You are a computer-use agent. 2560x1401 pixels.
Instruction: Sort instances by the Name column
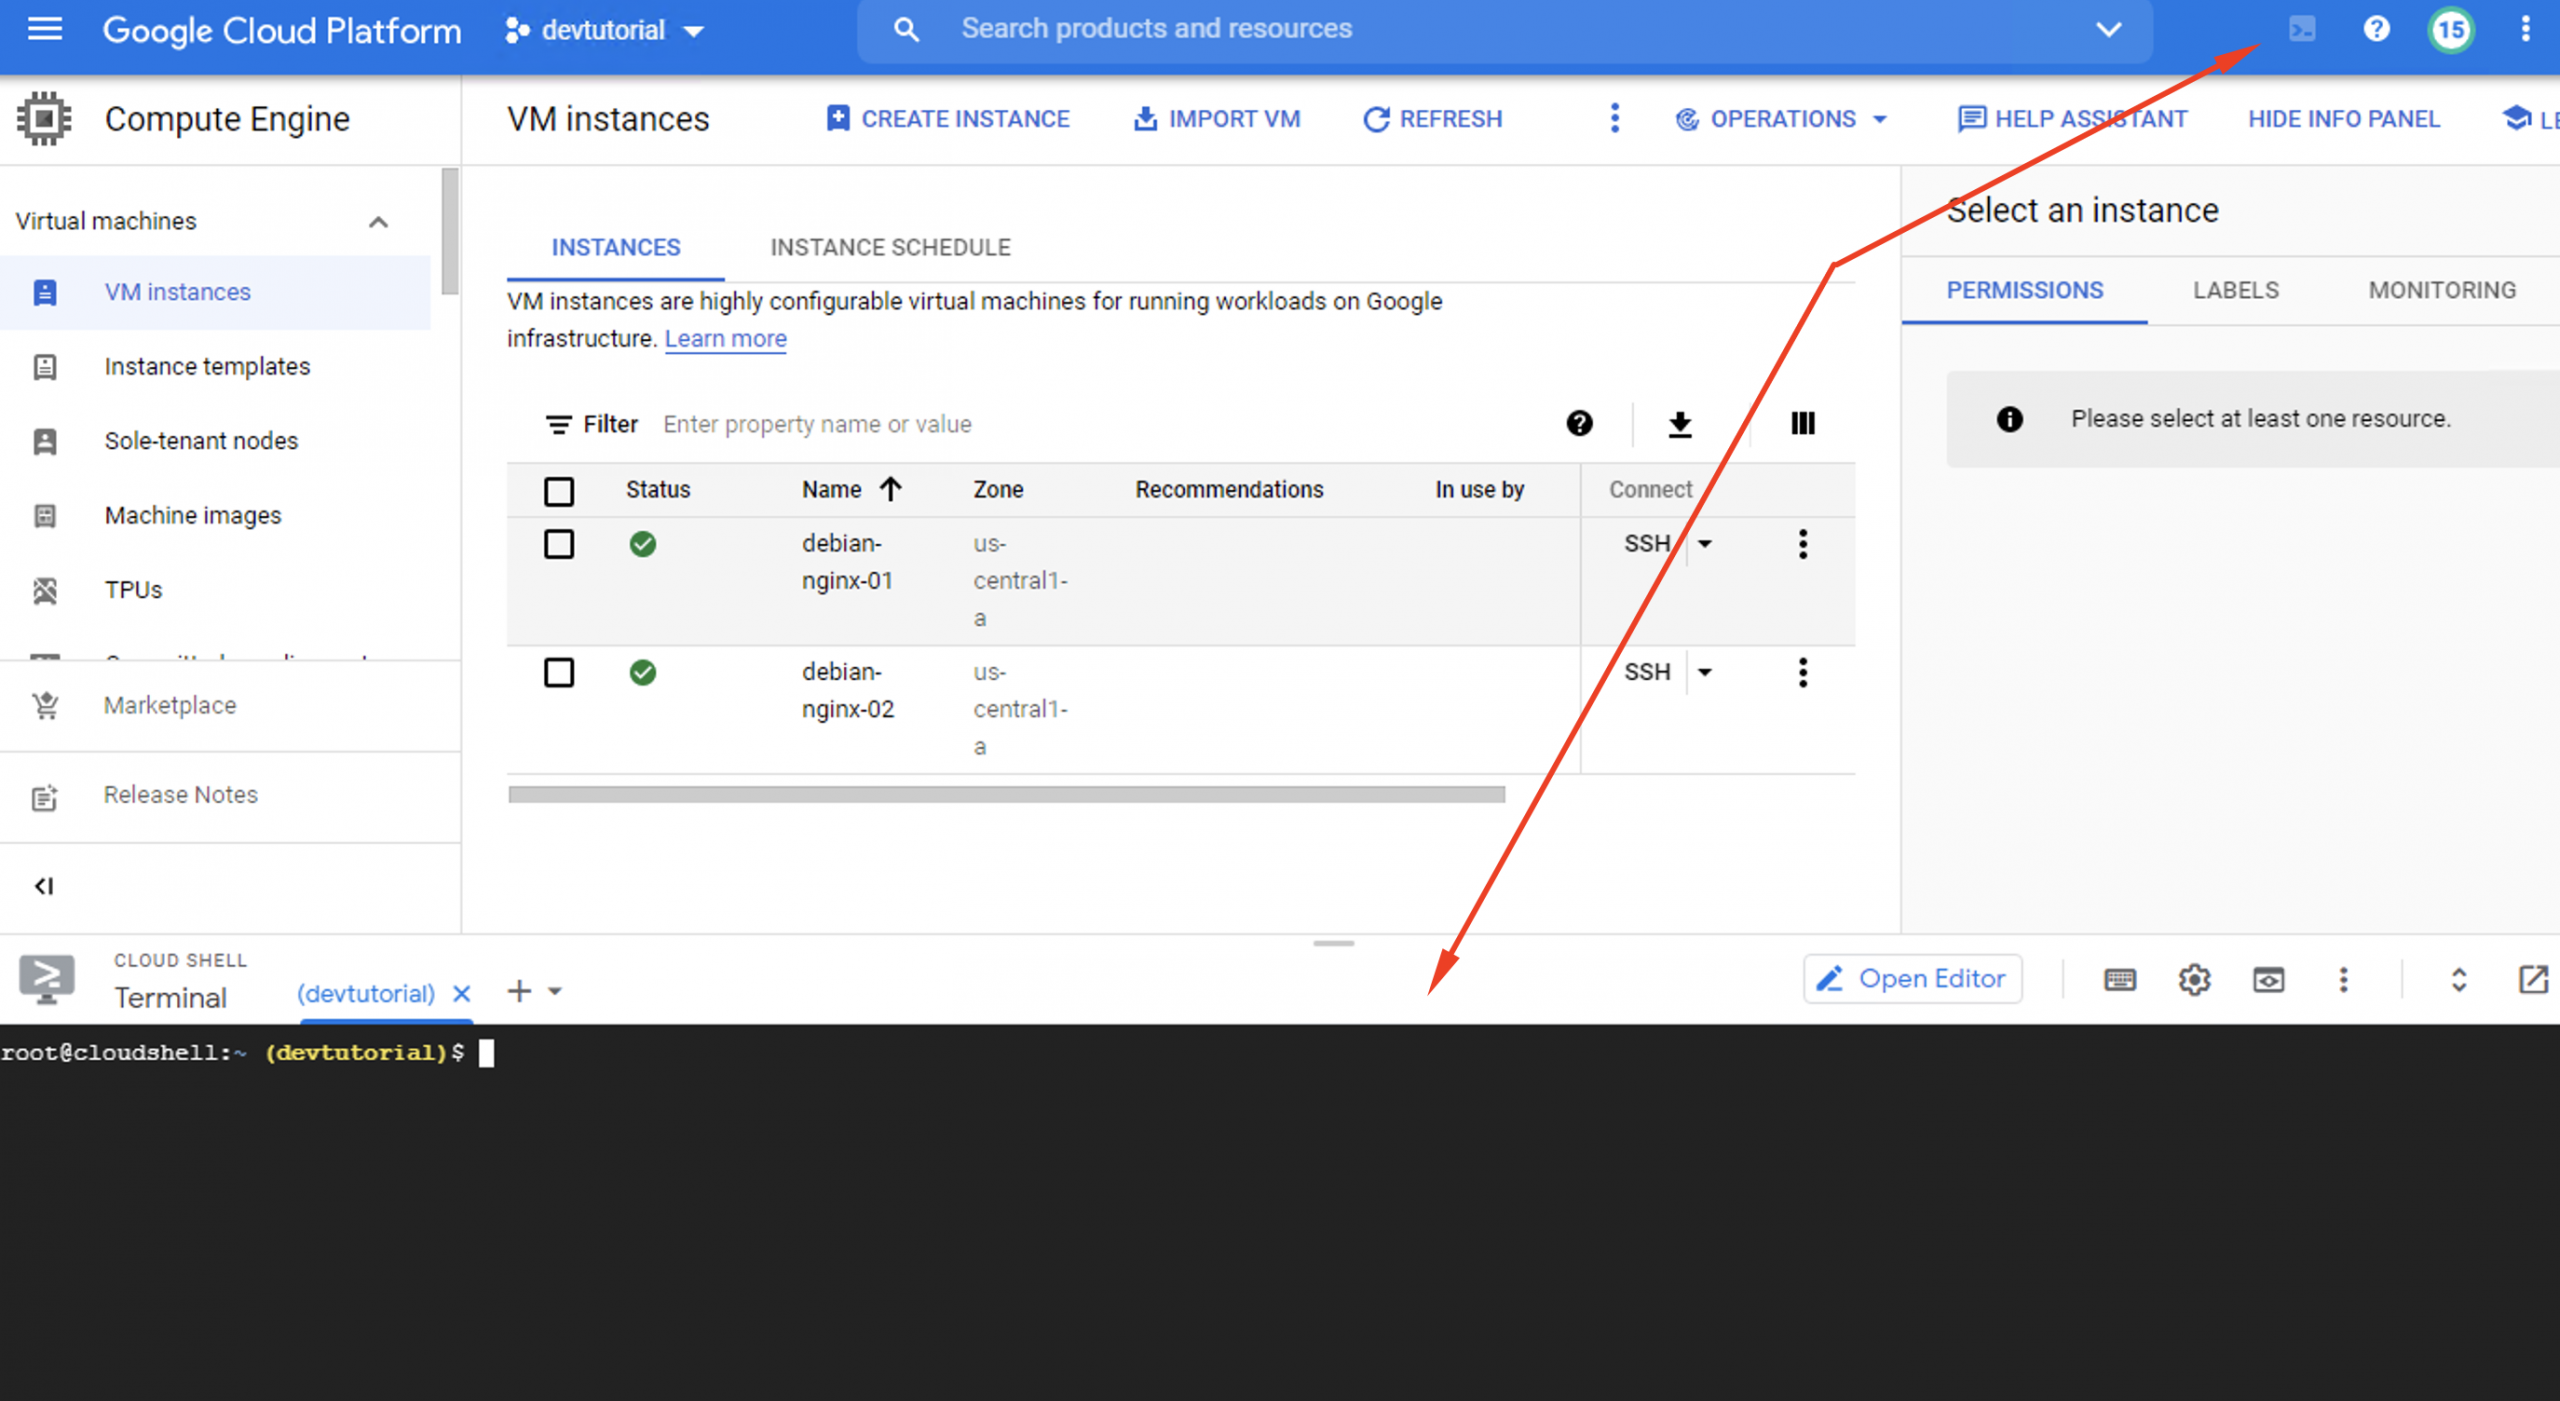pos(851,489)
